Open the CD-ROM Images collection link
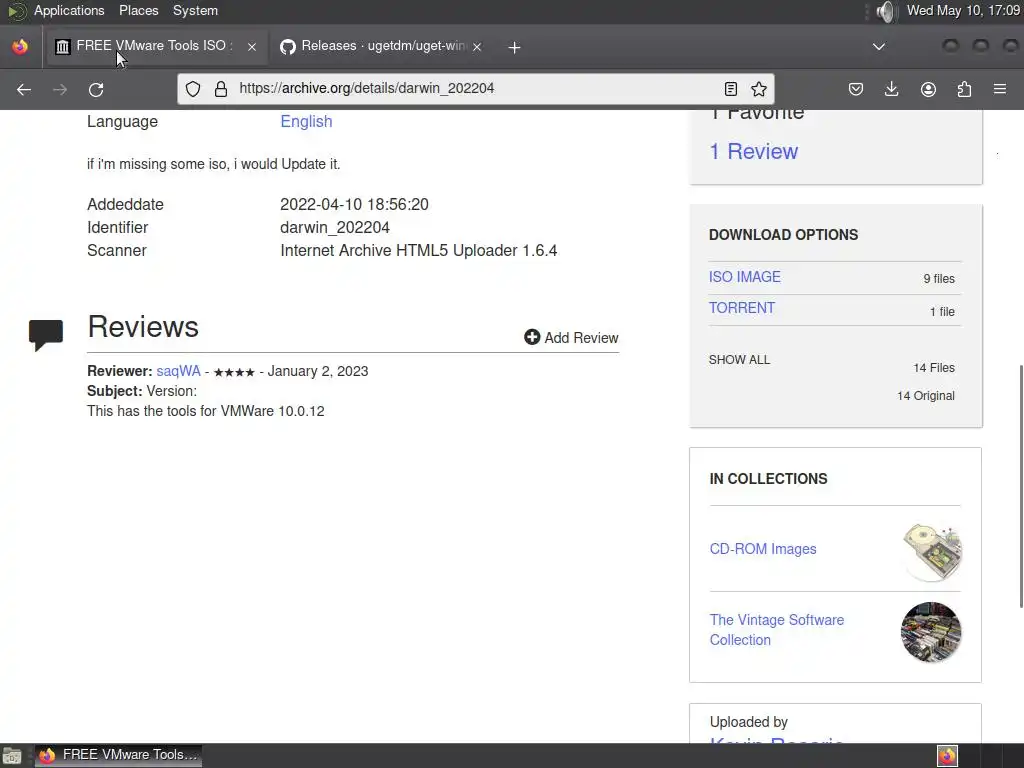The height and width of the screenshot is (768, 1024). click(763, 549)
